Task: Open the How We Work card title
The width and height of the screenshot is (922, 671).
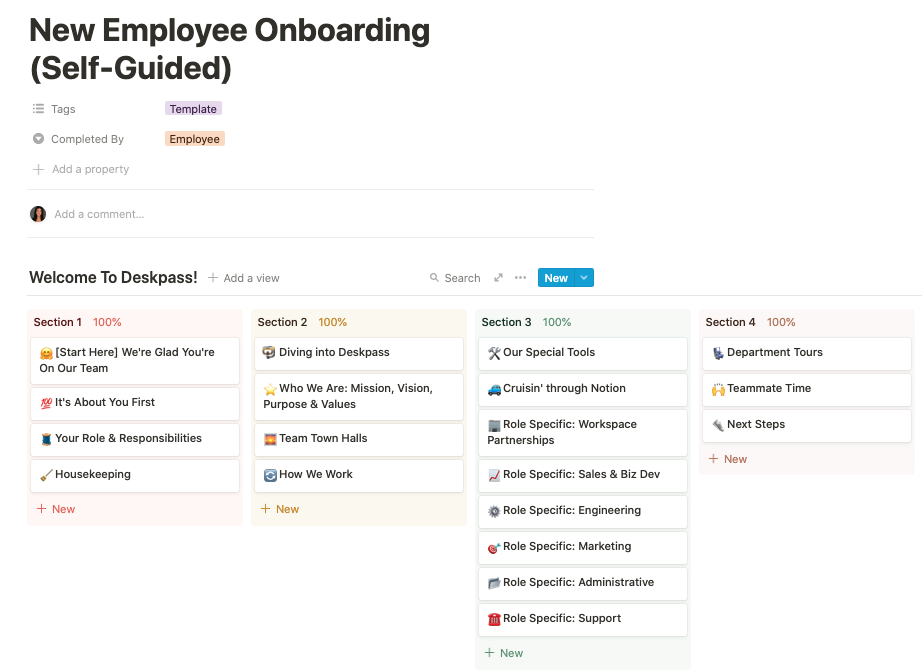Action: tap(316, 474)
